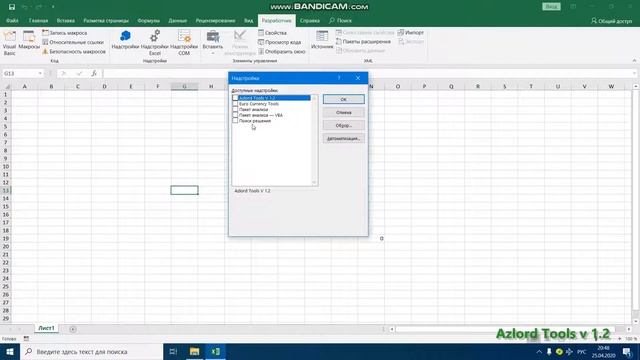Save the workbook from quick access
The width and height of the screenshot is (640, 360).
tap(12, 7)
